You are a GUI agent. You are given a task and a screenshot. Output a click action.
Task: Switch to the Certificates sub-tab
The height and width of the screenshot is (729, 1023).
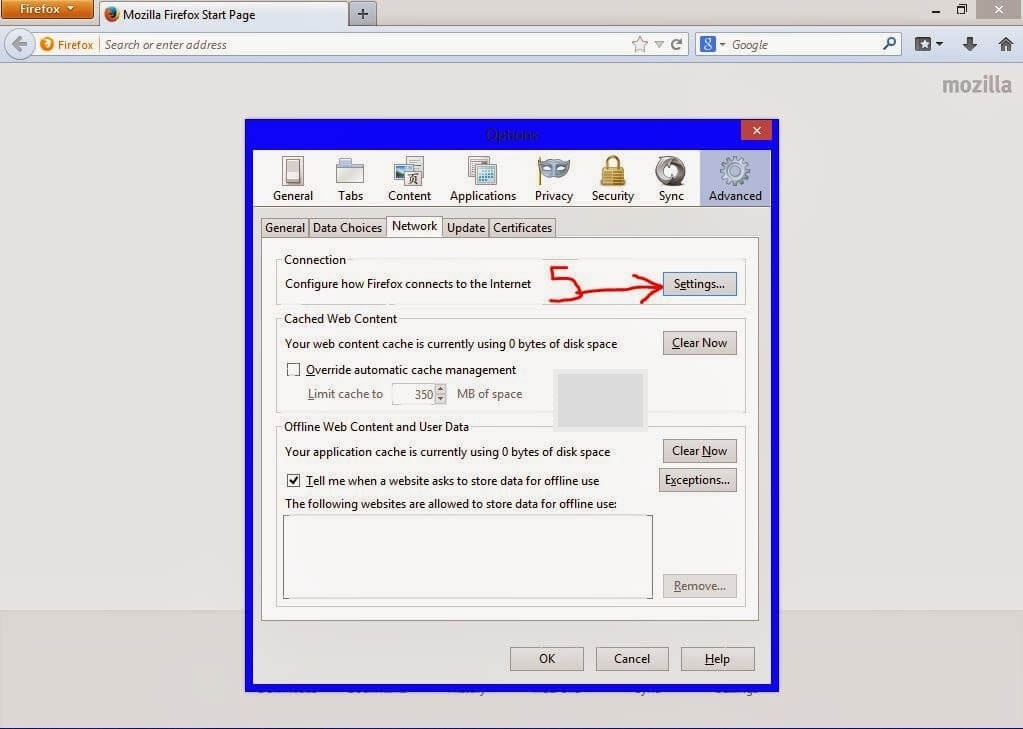click(522, 228)
